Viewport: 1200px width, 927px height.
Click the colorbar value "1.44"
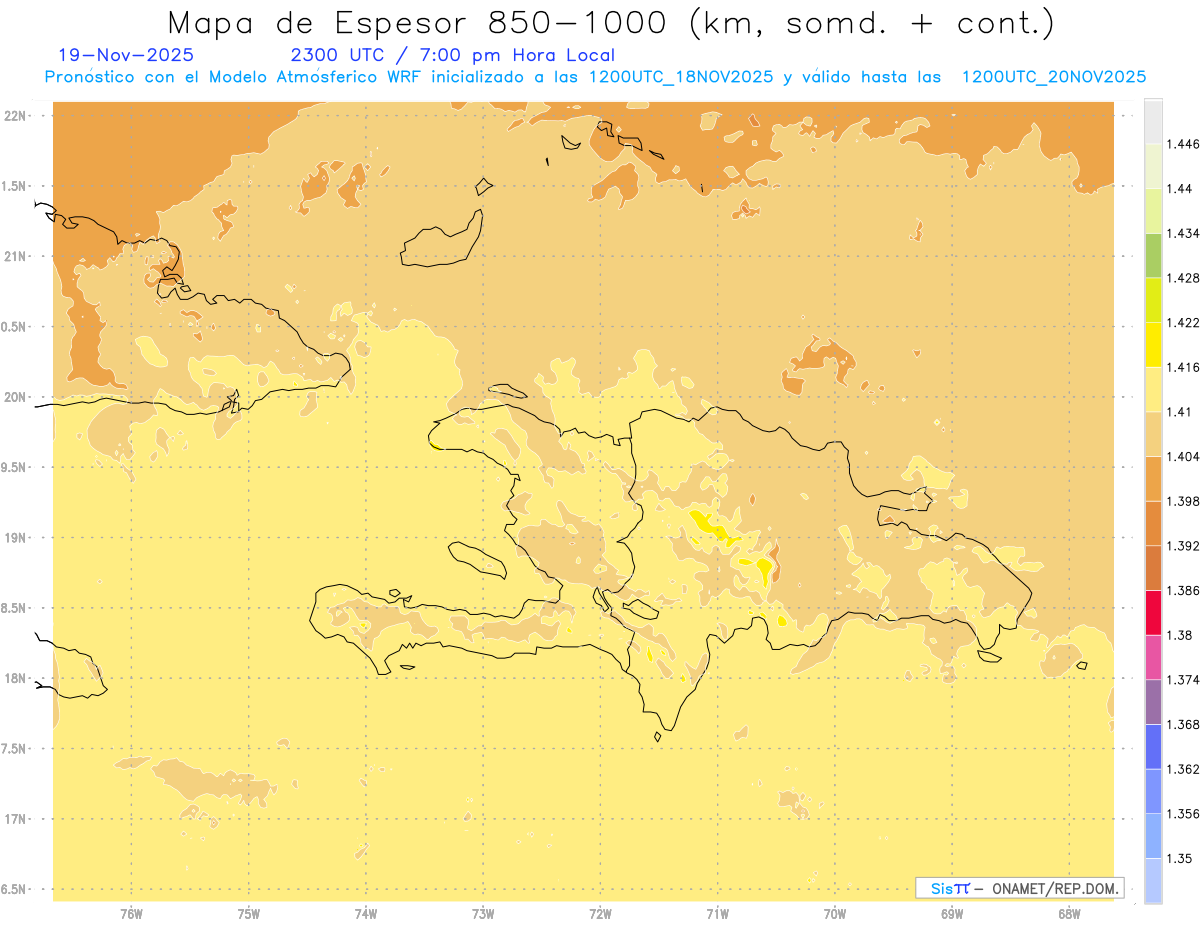(1180, 188)
